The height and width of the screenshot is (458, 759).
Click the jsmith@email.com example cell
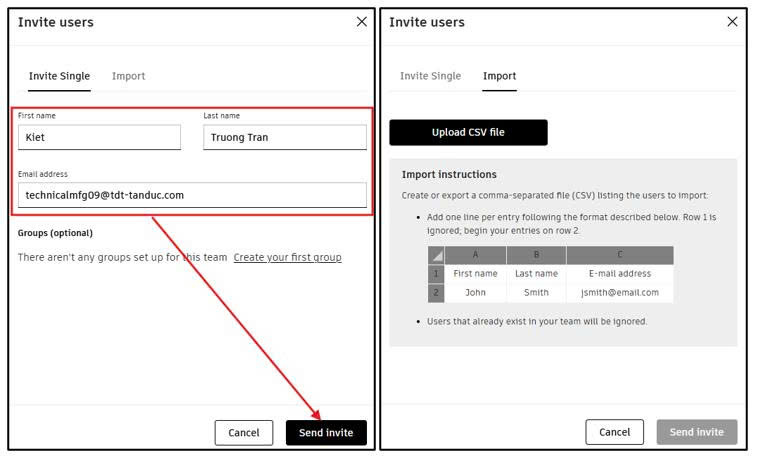click(620, 293)
